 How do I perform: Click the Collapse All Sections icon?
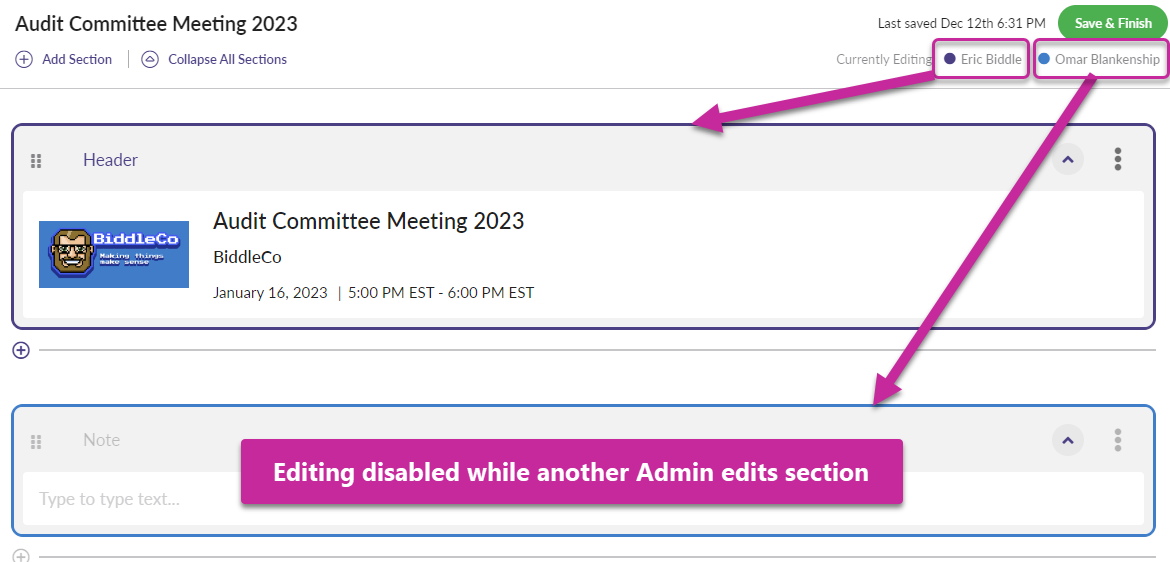(150, 59)
